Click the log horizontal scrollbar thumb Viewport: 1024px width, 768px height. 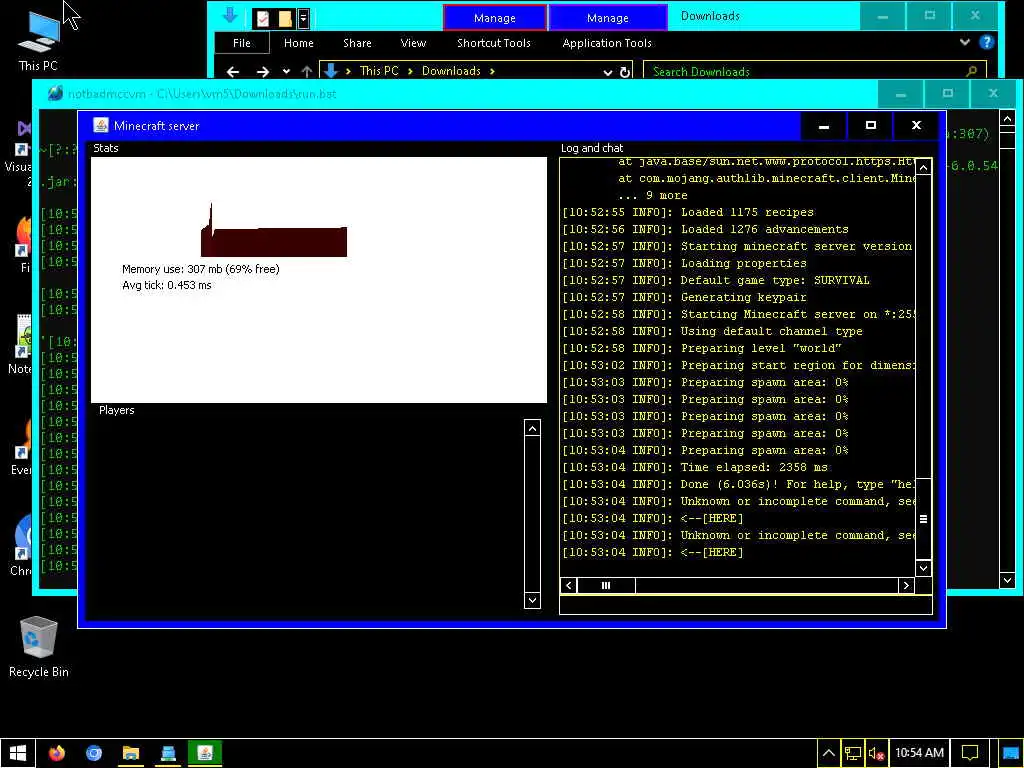coord(605,585)
